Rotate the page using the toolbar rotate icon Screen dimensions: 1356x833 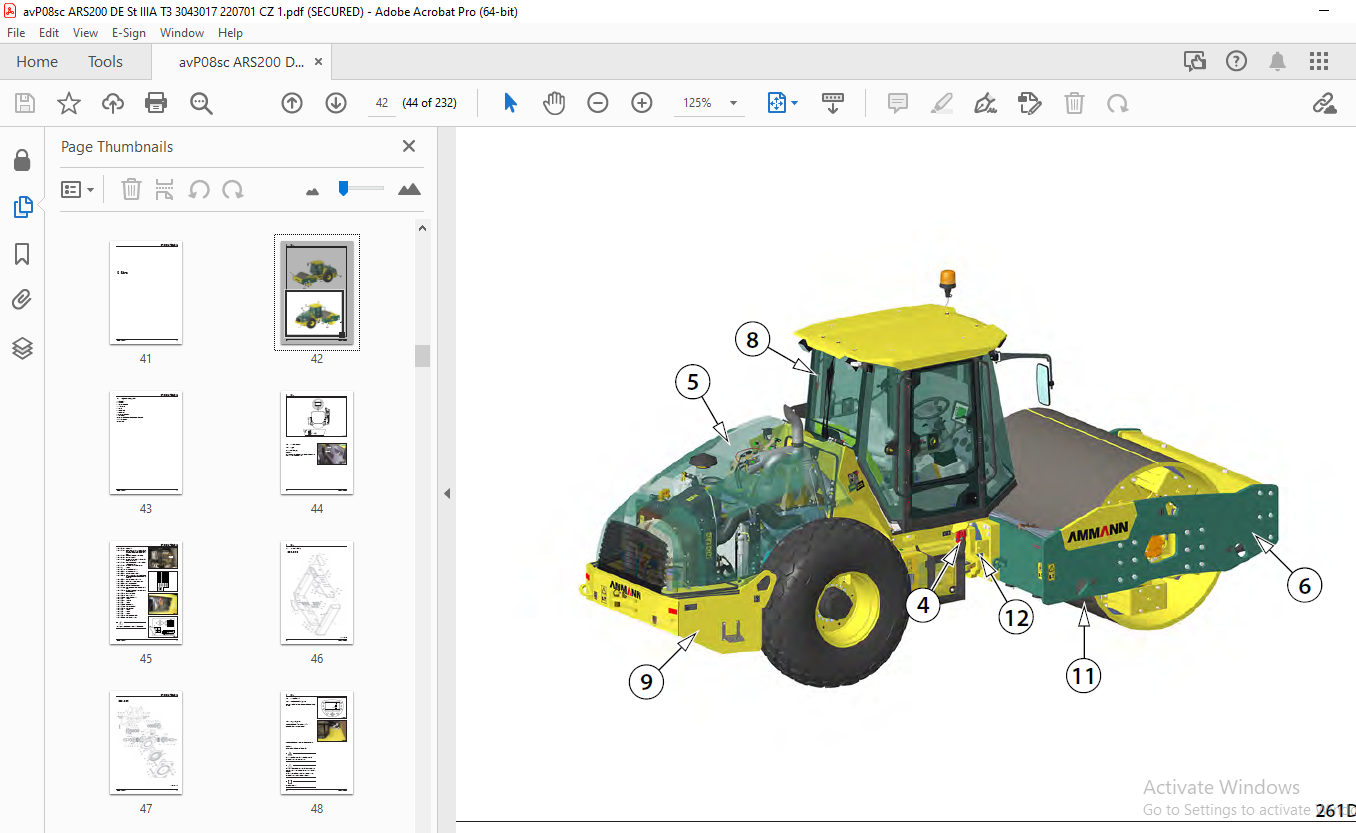(1118, 103)
